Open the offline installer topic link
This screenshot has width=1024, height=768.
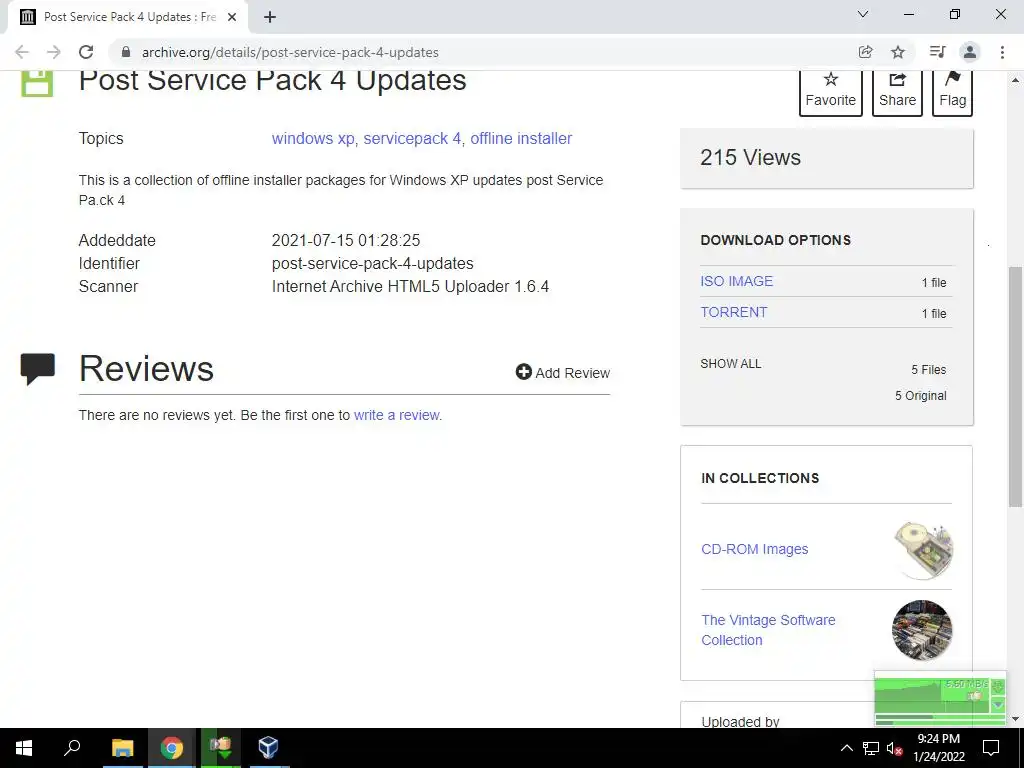click(521, 138)
